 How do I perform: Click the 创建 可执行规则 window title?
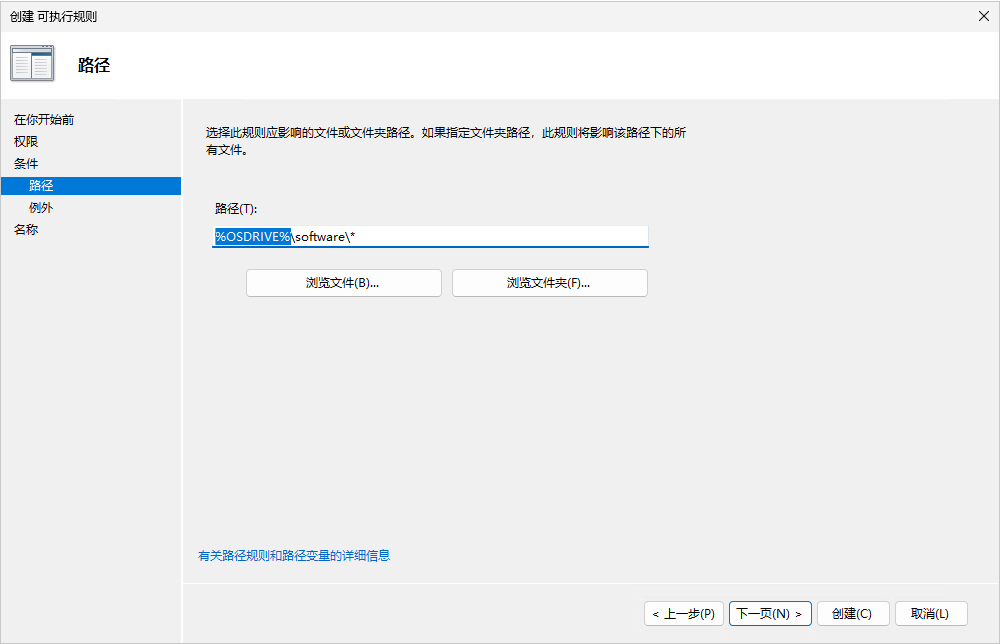coord(54,17)
